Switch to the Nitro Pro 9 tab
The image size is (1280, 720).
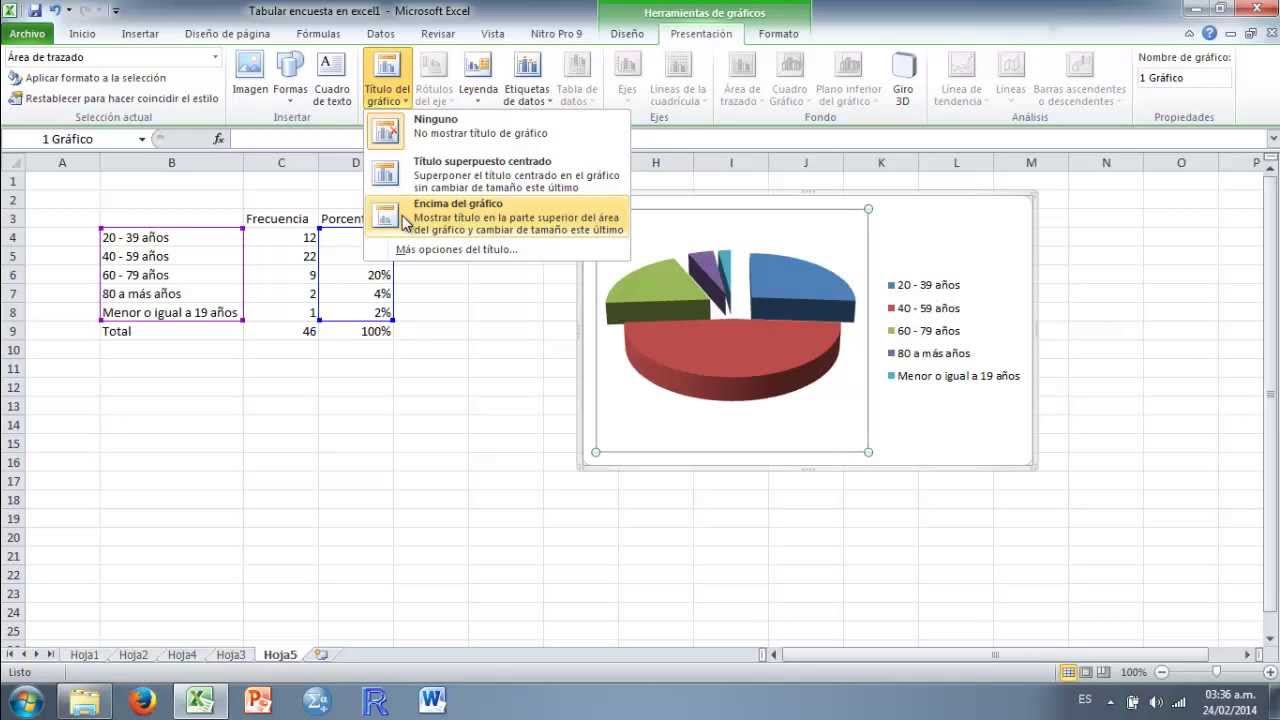pos(556,33)
